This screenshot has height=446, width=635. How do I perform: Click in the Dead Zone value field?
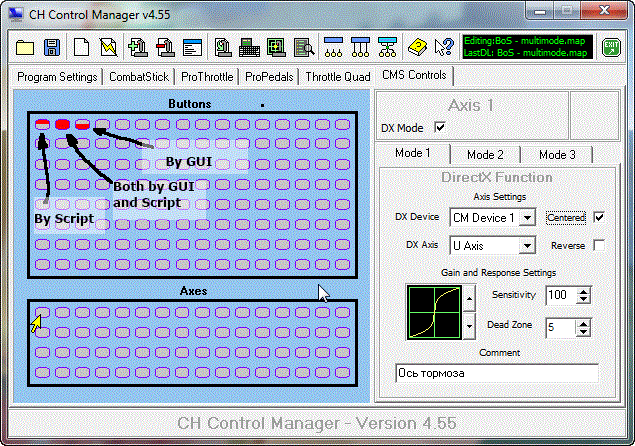click(561, 327)
